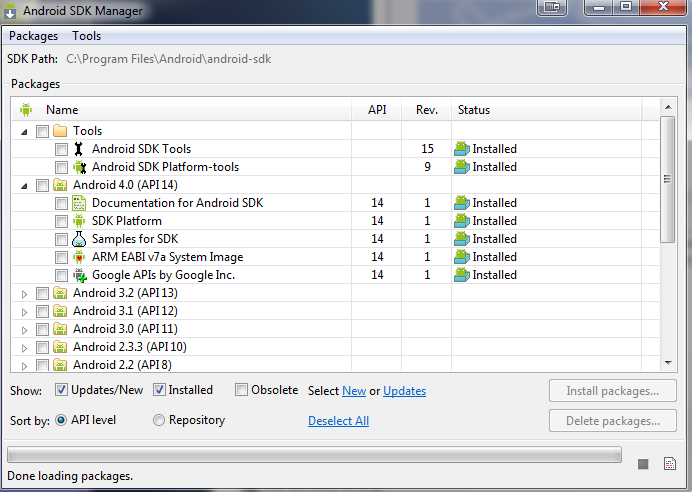This screenshot has width=692, height=492.
Task: Click the Android SDK Tools wrench icon
Action: pyautogui.click(x=79, y=149)
